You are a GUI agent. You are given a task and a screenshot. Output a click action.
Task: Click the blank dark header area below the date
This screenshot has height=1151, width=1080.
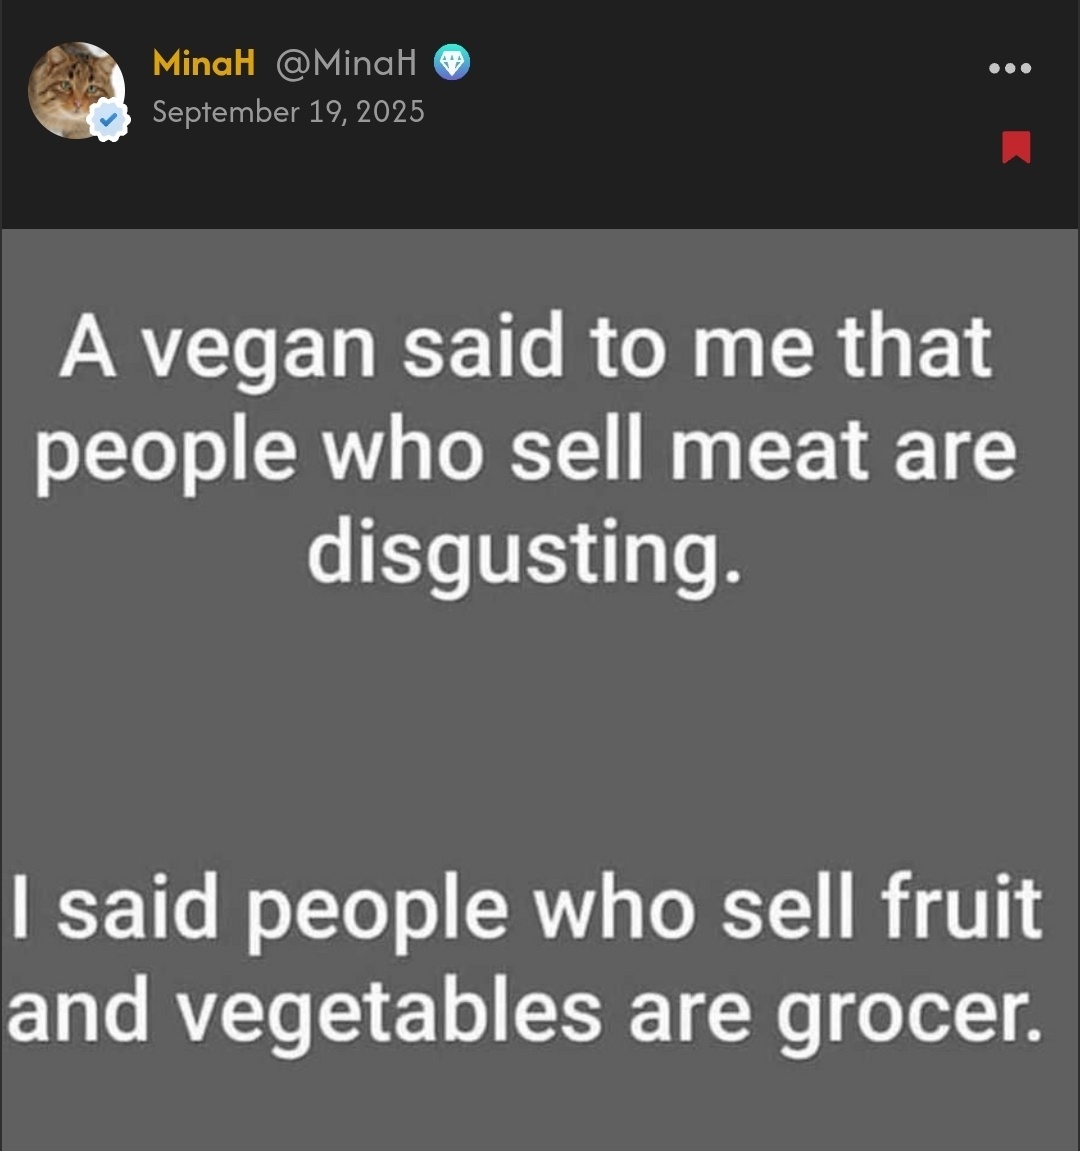[x=540, y=184]
